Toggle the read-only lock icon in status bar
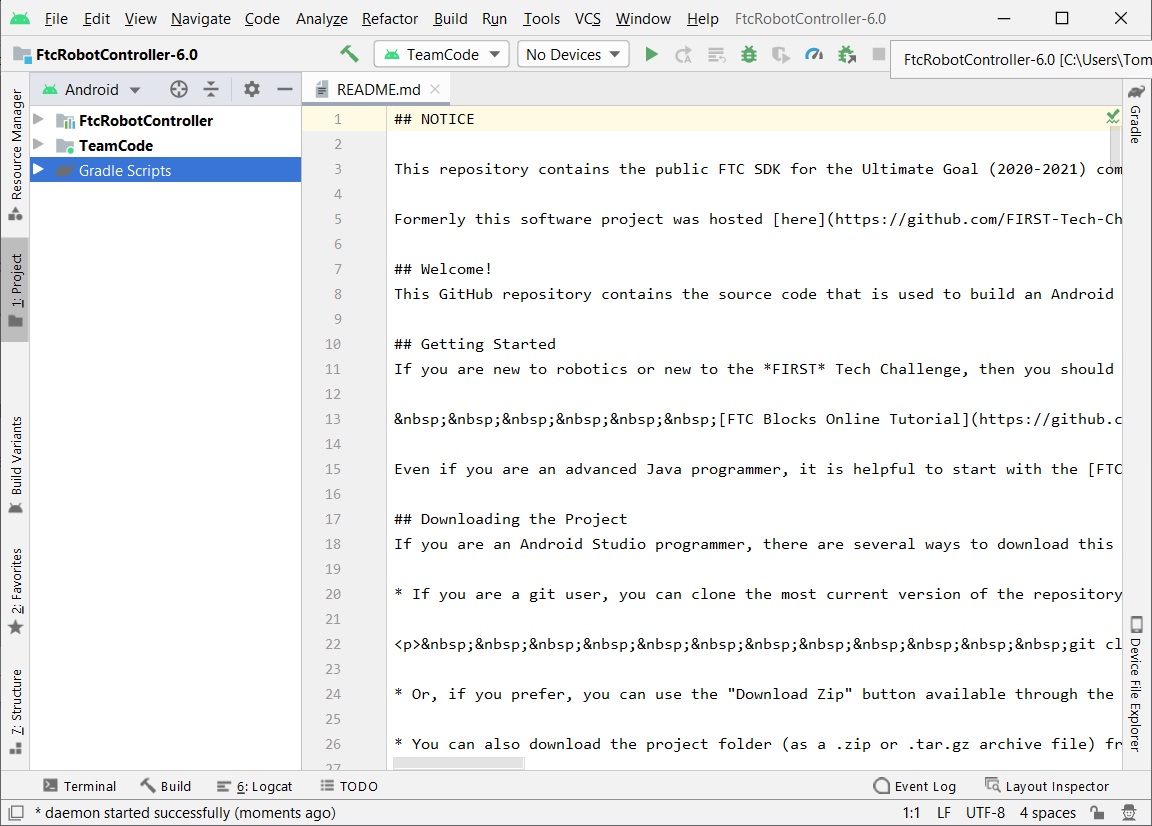The height and width of the screenshot is (826, 1152). (x=1097, y=813)
